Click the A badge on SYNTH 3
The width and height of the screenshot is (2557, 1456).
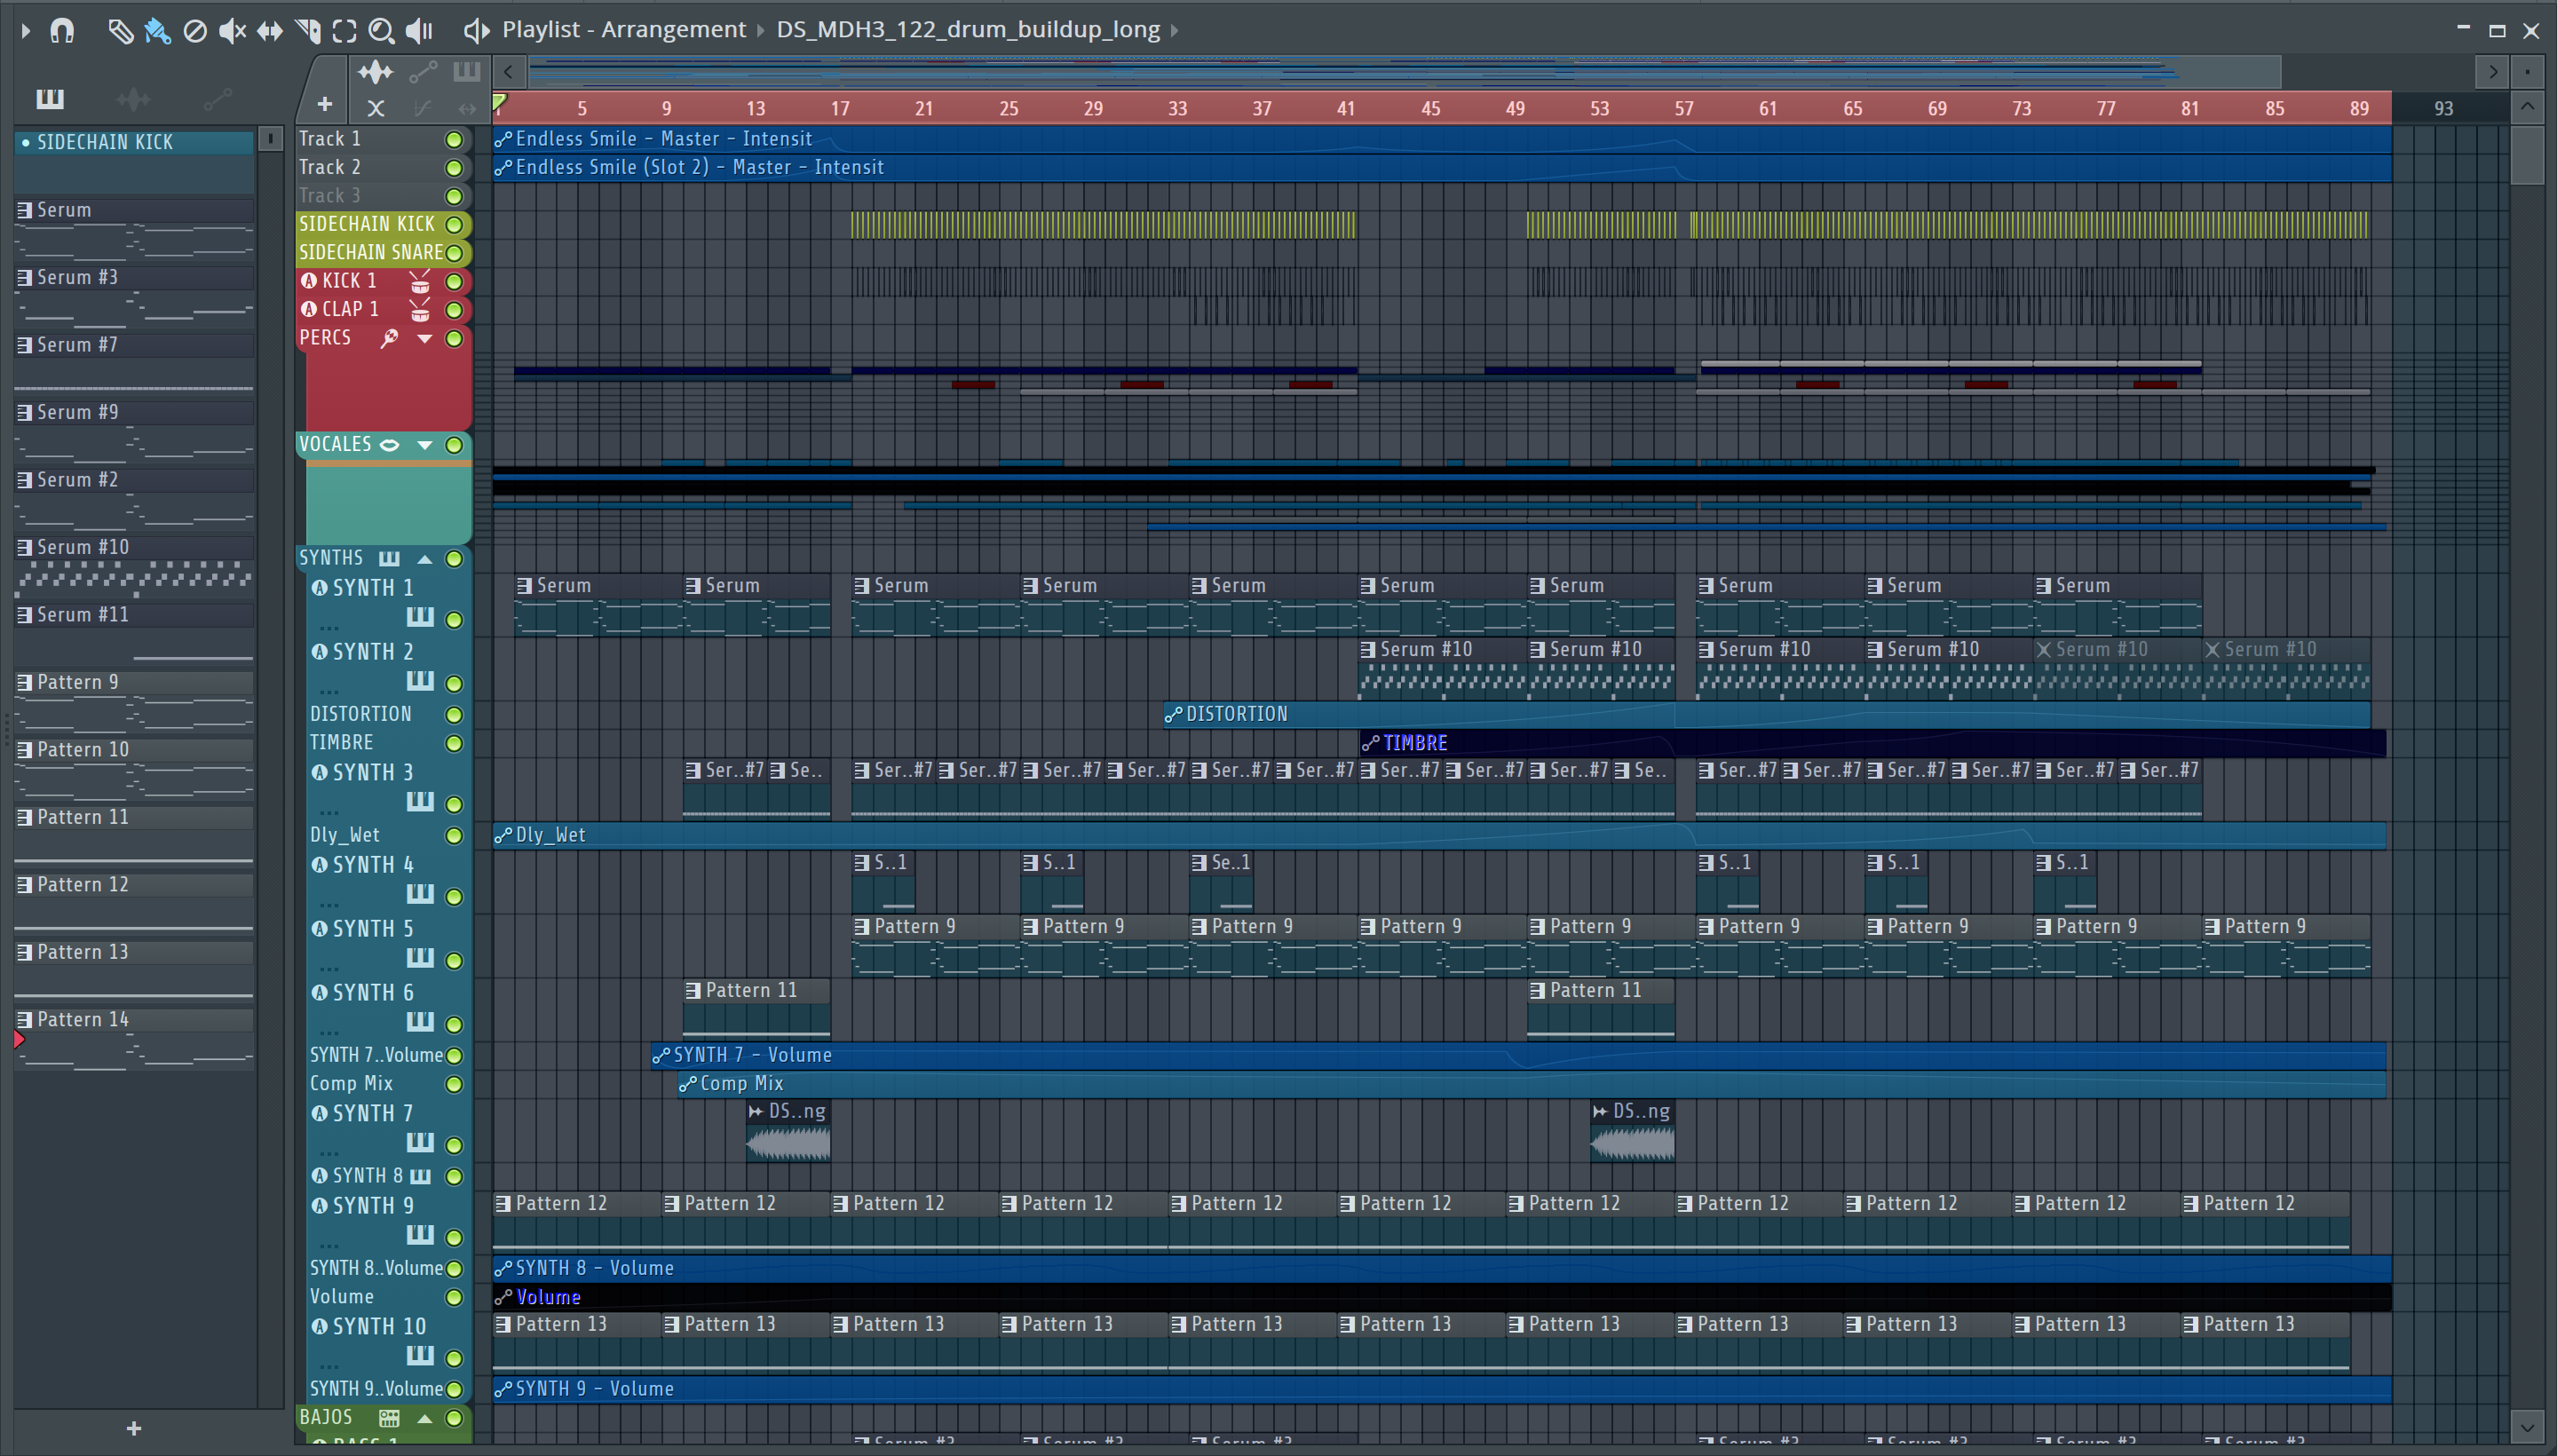pyautogui.click(x=319, y=773)
